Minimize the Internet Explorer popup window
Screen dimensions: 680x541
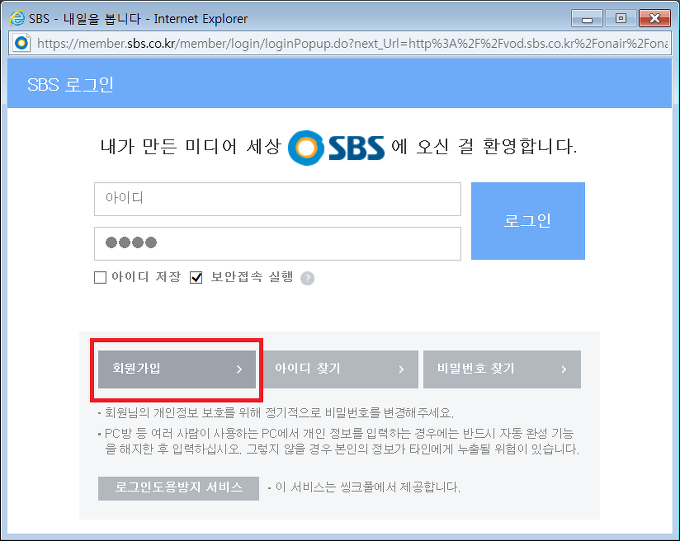(x=587, y=19)
